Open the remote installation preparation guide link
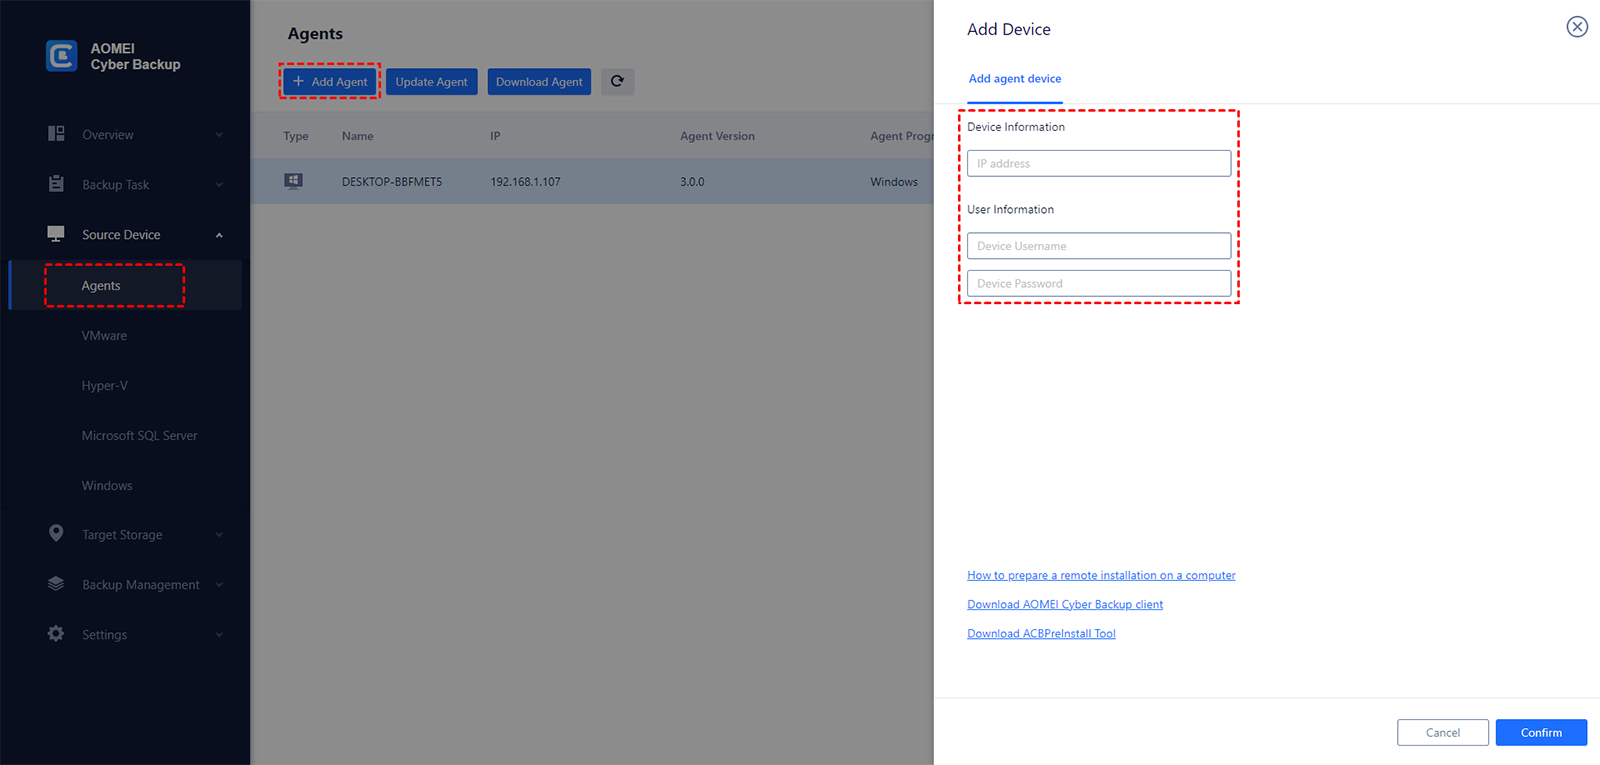Screen dimensions: 1600x765 point(1101,576)
